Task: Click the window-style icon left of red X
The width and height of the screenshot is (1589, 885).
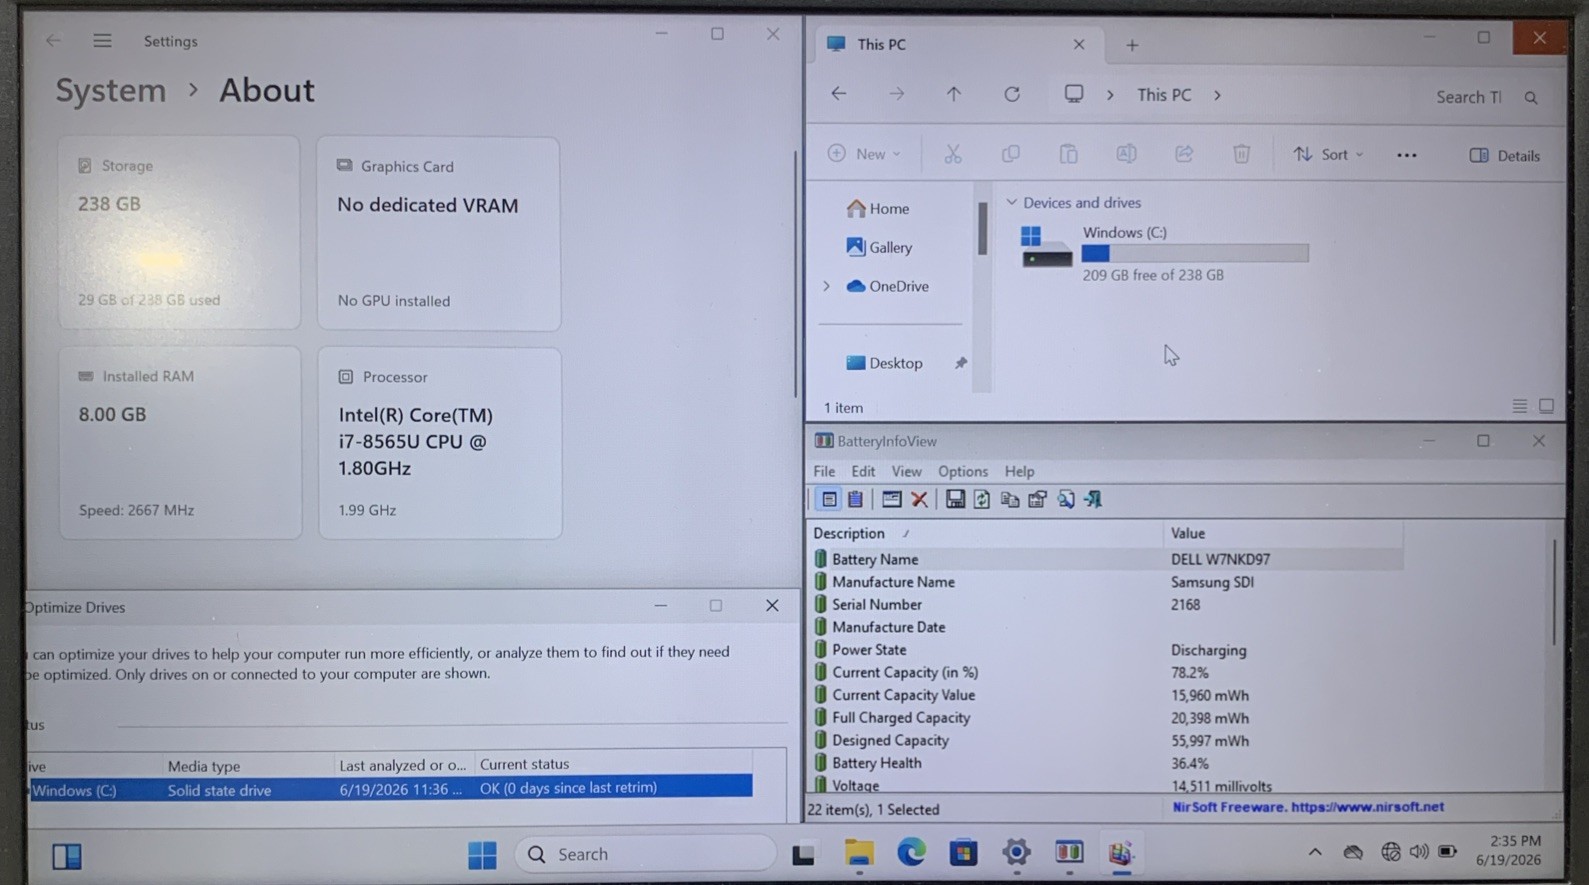Action: [891, 499]
